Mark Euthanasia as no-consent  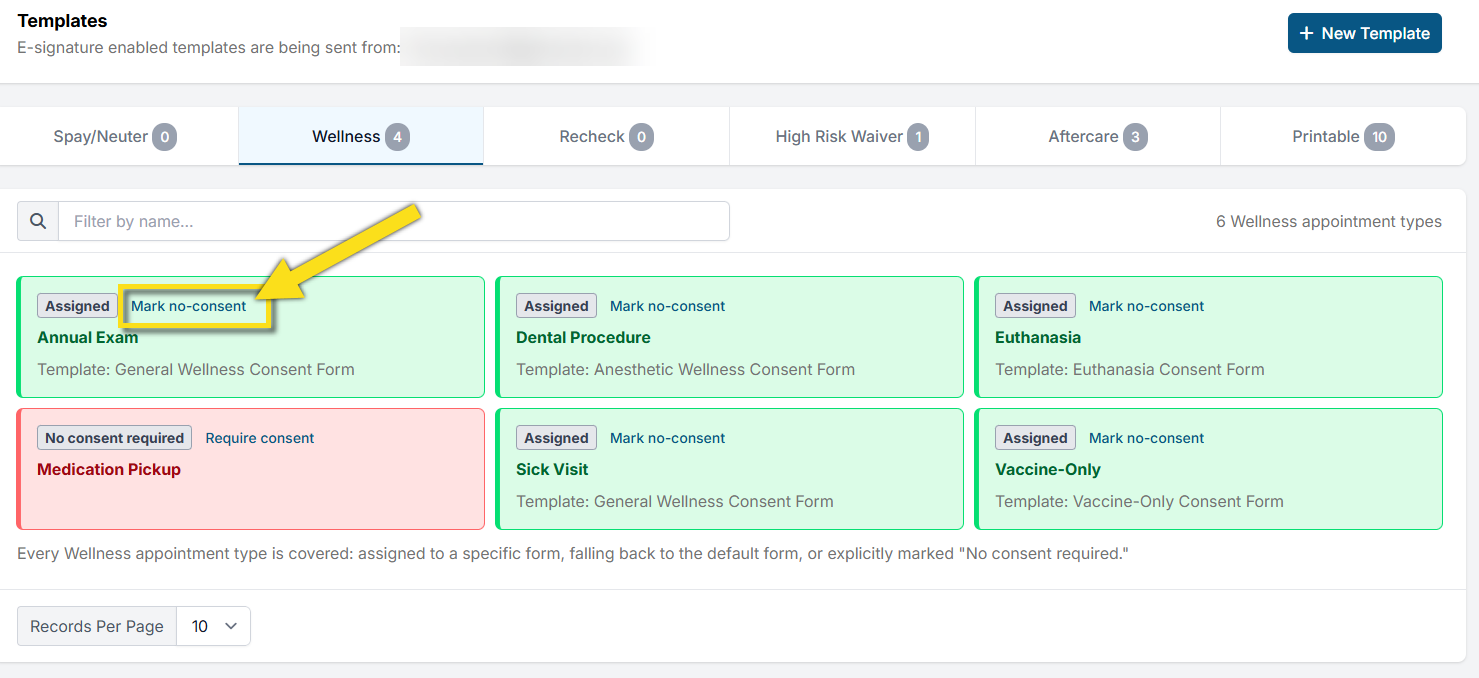coord(1147,306)
